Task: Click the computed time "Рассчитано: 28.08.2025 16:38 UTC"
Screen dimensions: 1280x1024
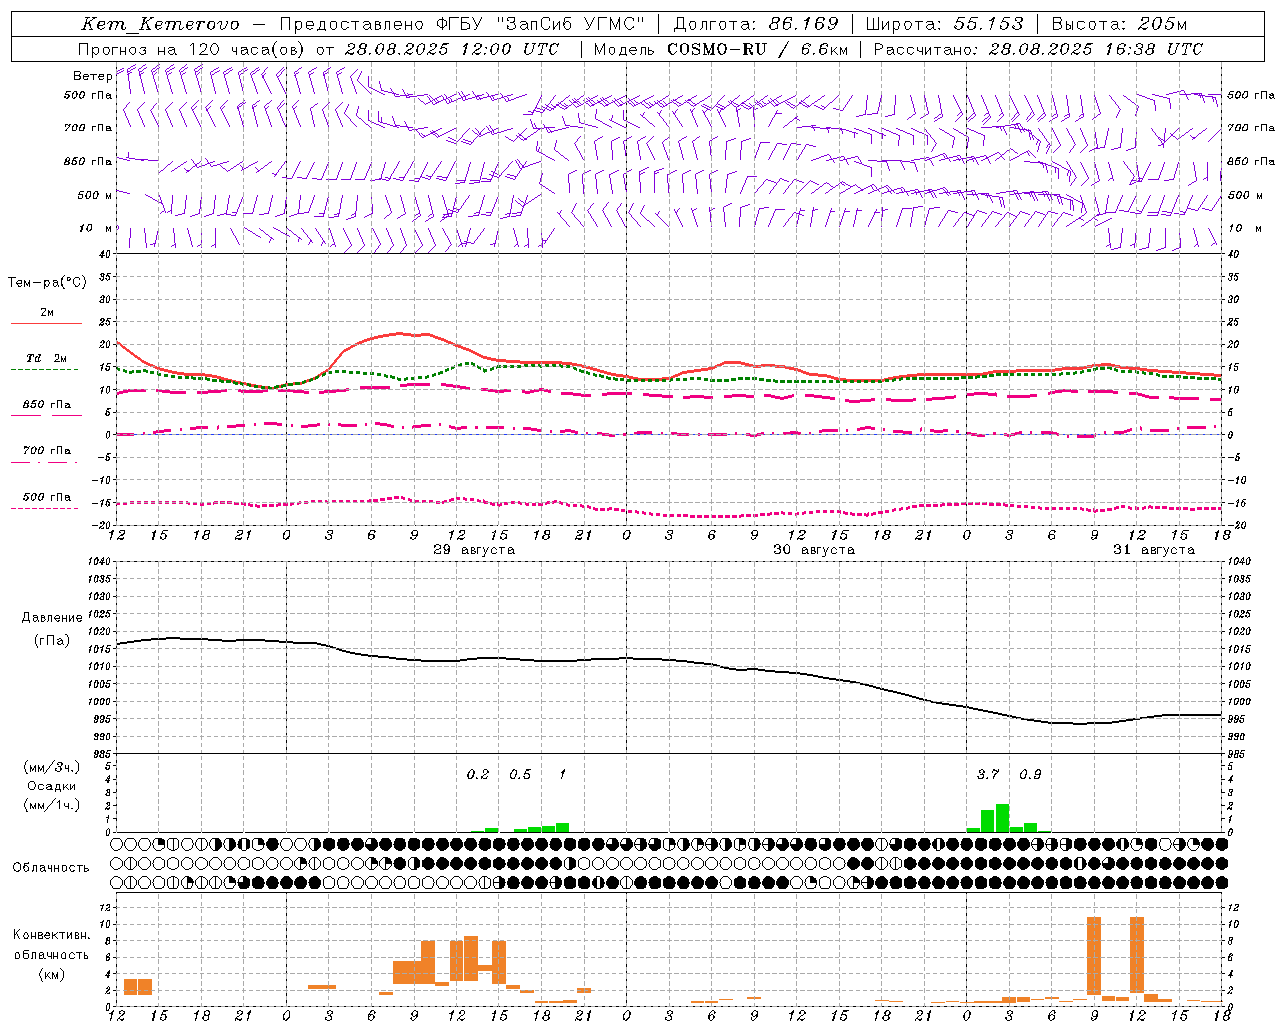Action: [1038, 49]
